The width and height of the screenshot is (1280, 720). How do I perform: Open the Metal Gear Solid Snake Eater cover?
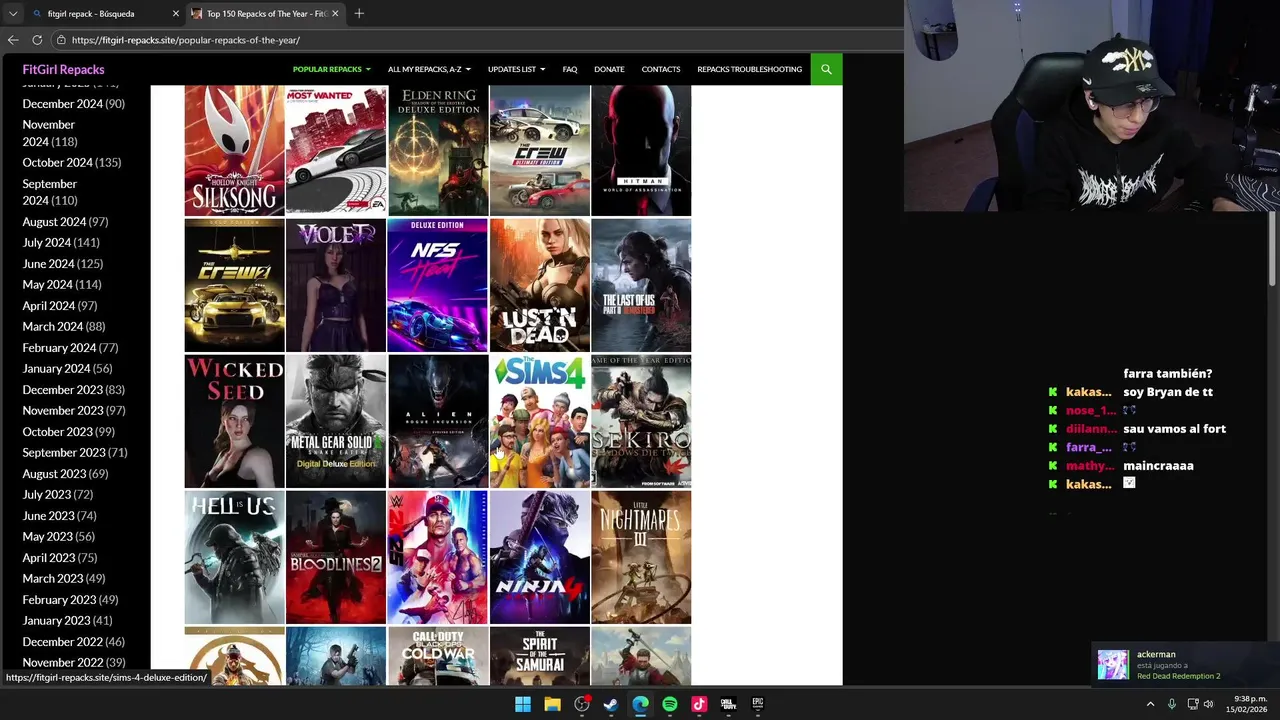coord(336,421)
